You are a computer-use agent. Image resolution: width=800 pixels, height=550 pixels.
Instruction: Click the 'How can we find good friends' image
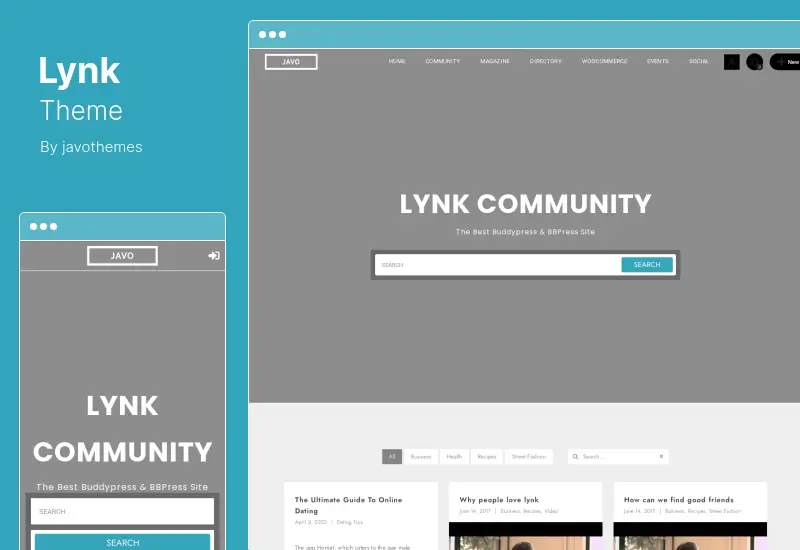[x=690, y=536]
